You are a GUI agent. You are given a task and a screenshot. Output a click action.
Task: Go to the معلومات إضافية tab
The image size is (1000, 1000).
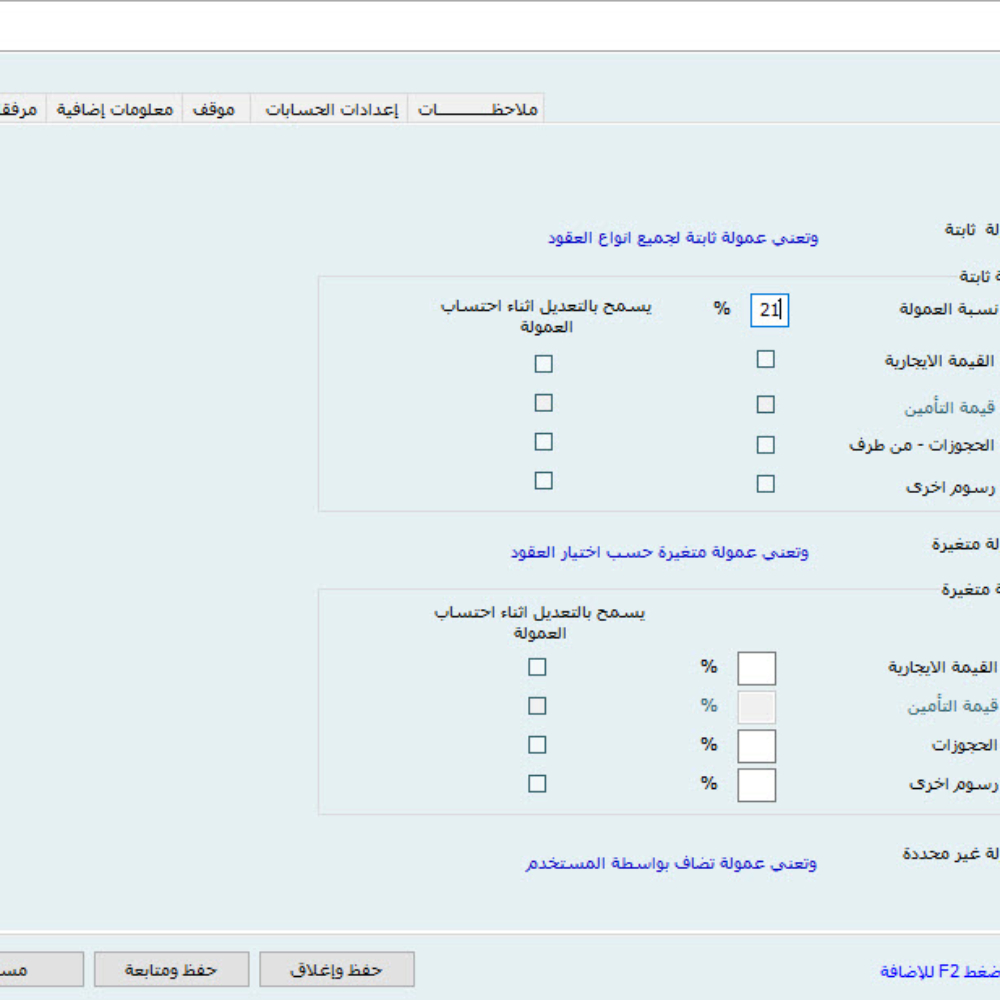pos(114,109)
